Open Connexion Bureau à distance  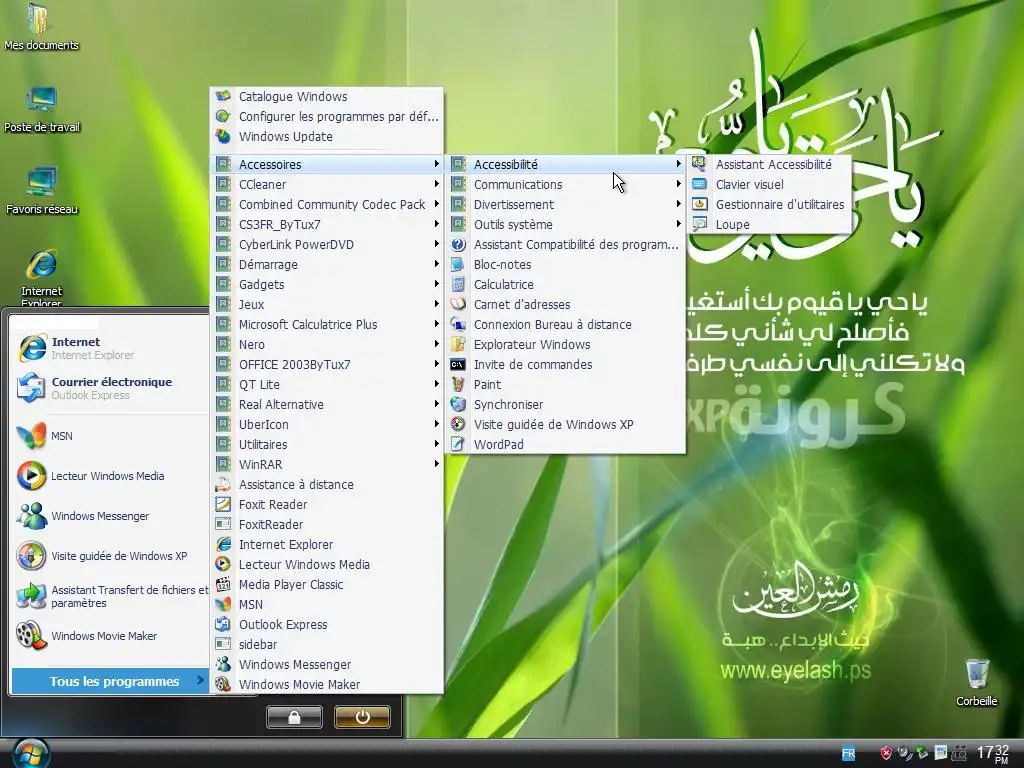pyautogui.click(x=566, y=324)
